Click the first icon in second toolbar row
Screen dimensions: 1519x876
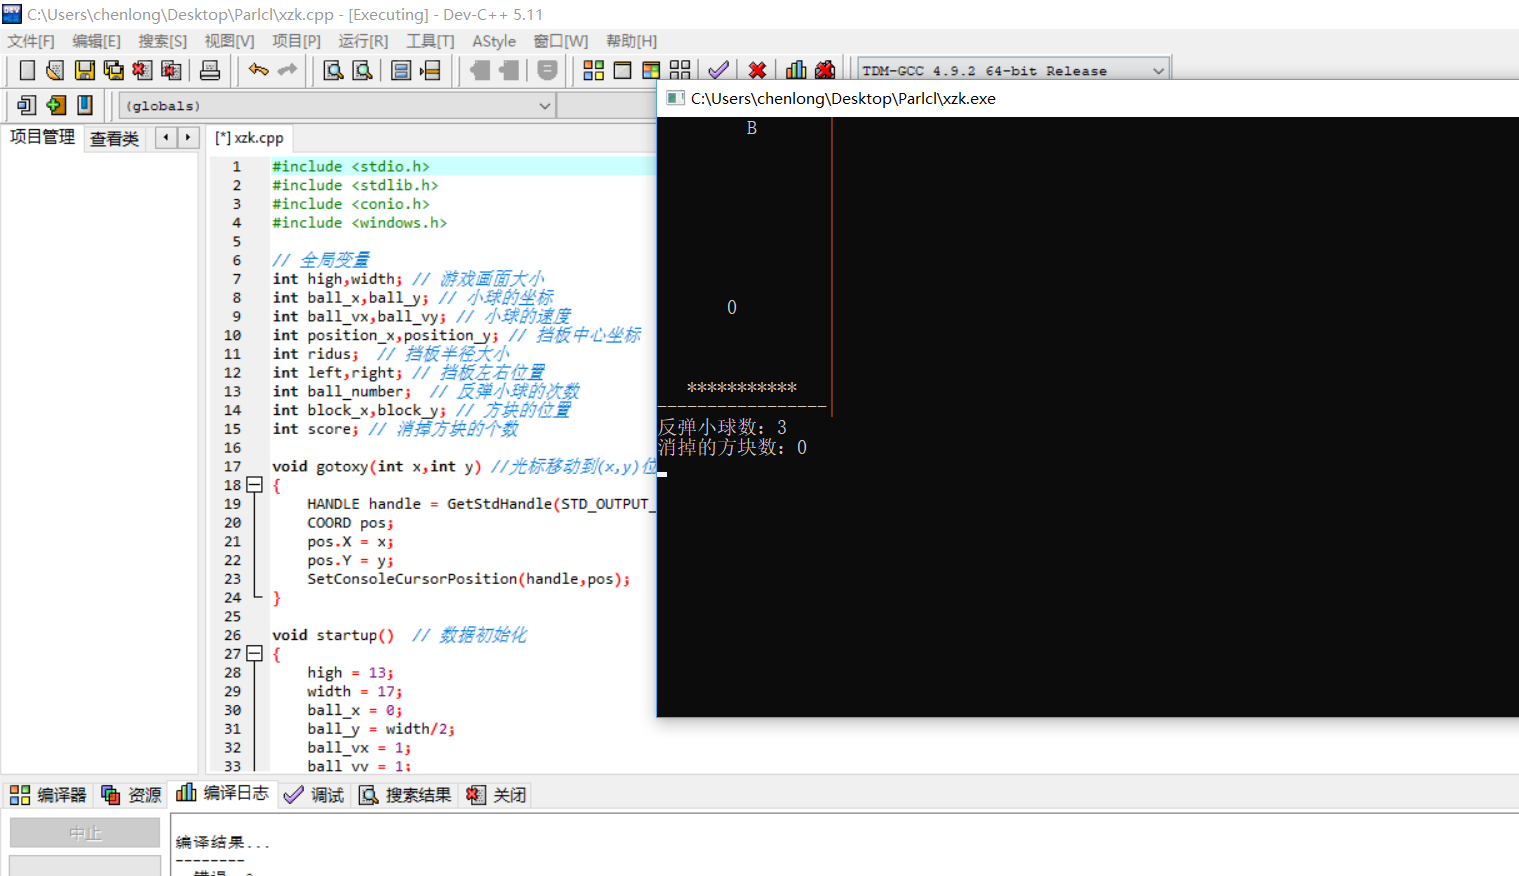27,105
